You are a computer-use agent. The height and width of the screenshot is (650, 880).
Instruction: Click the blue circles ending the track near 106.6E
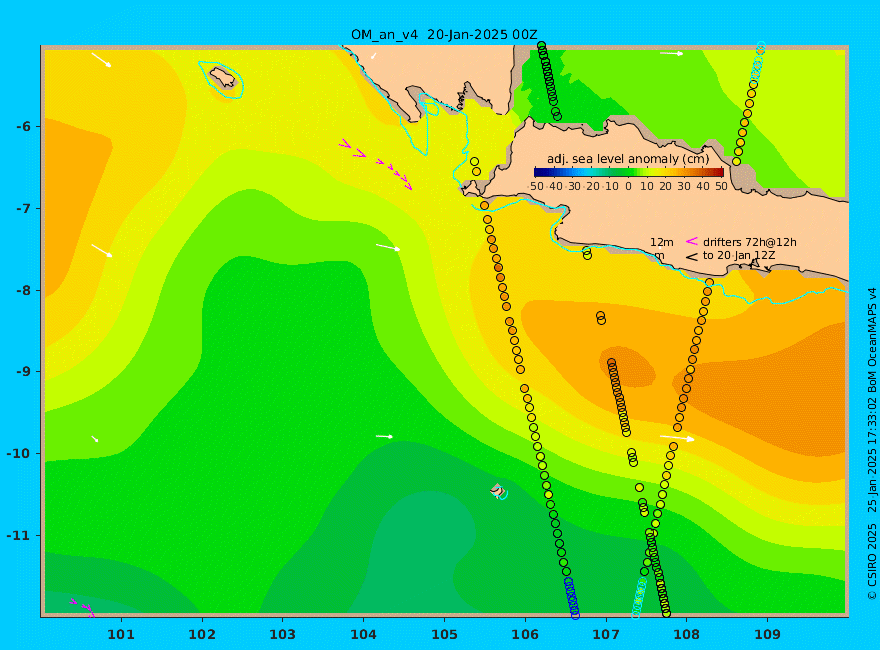pos(572,598)
